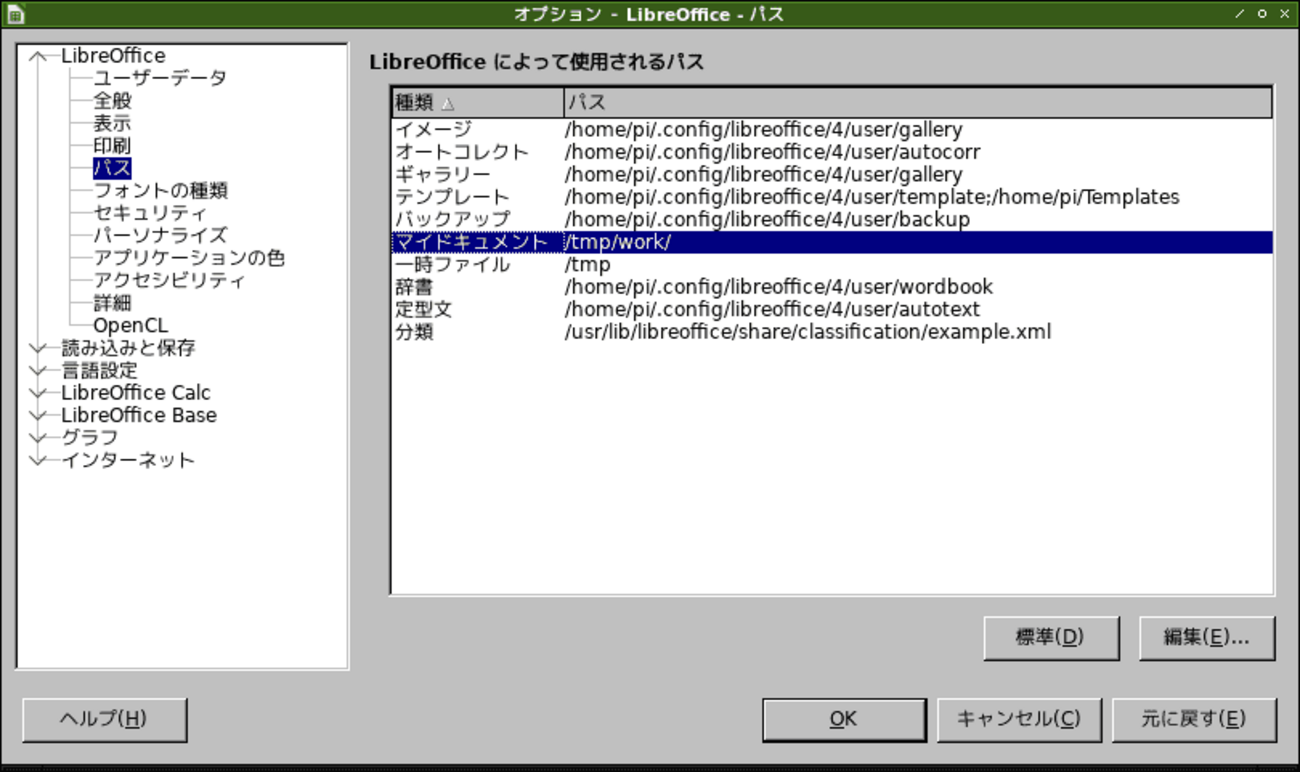Open OpenCL settings page

(131, 326)
